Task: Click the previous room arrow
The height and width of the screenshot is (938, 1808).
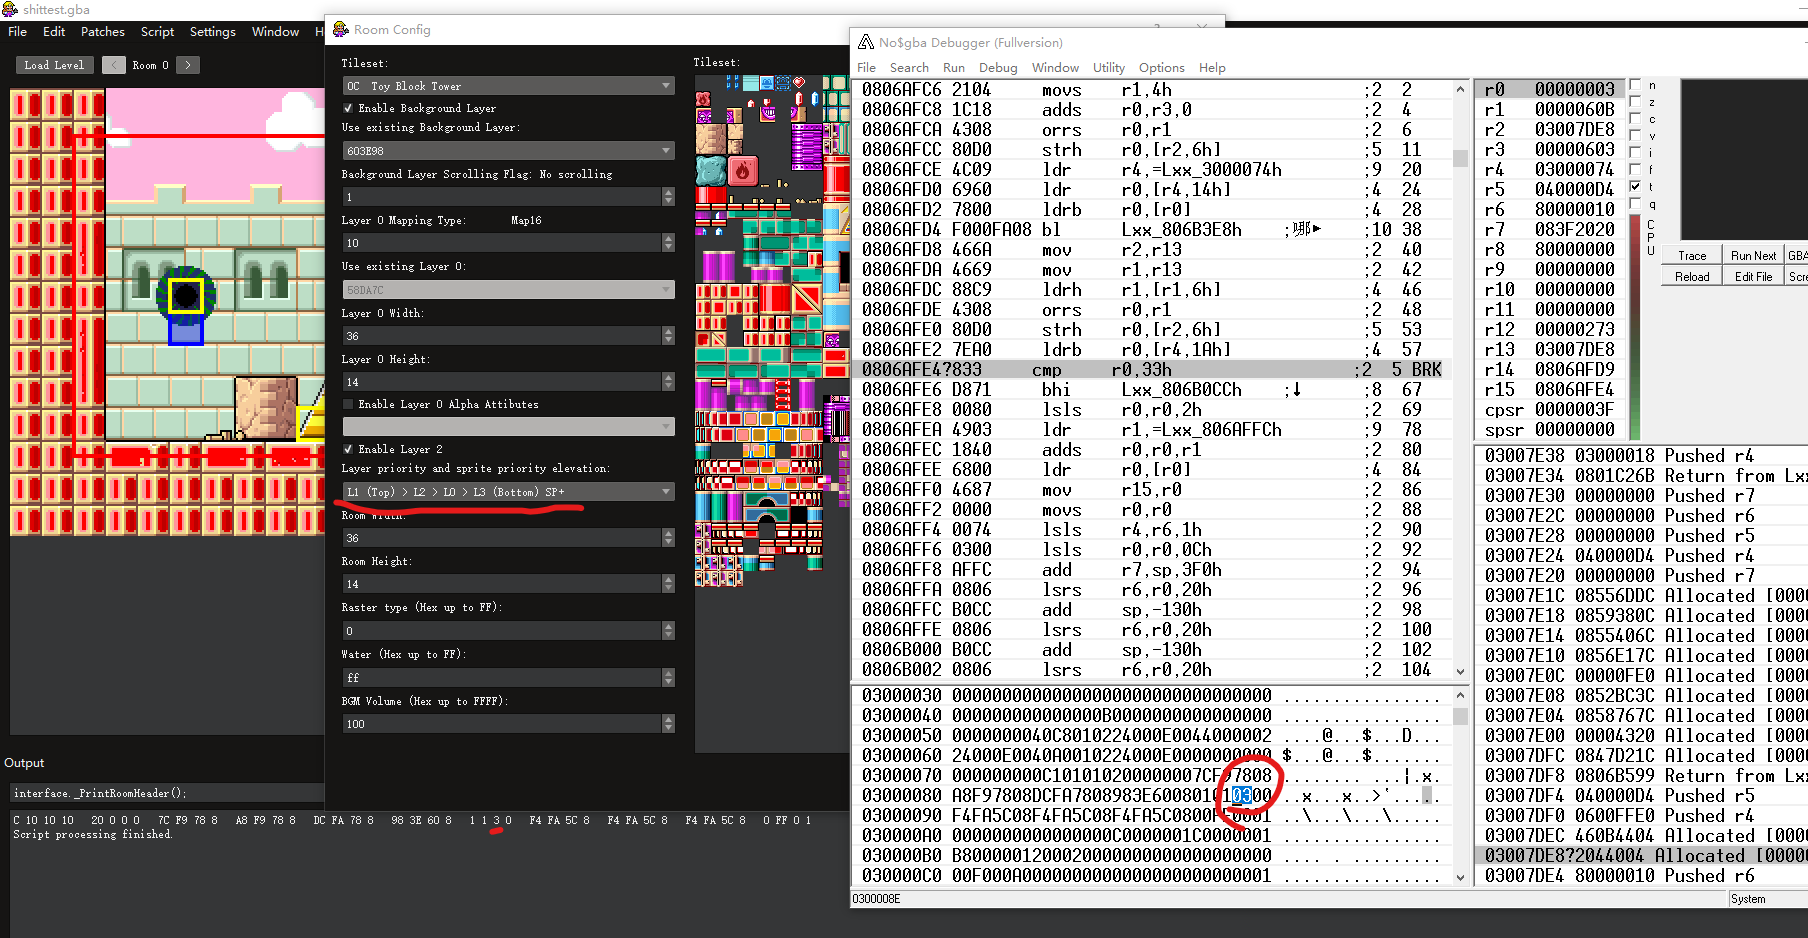Action: pos(114,64)
